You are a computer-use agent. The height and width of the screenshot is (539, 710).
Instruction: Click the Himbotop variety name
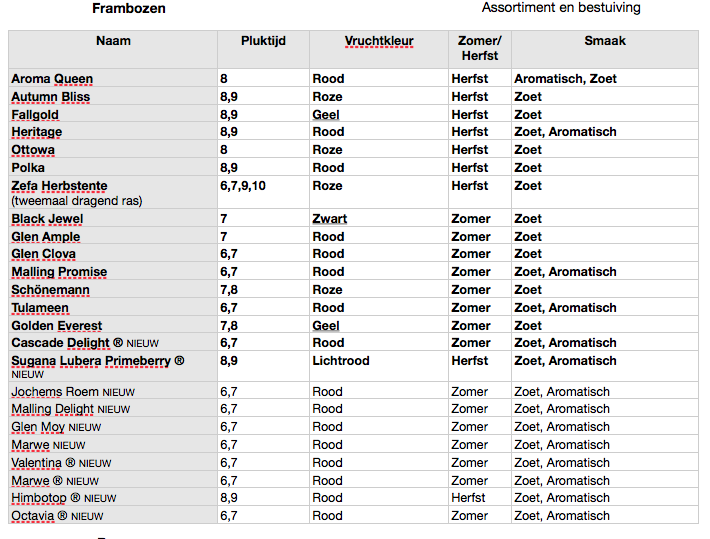pyautogui.click(x=41, y=498)
